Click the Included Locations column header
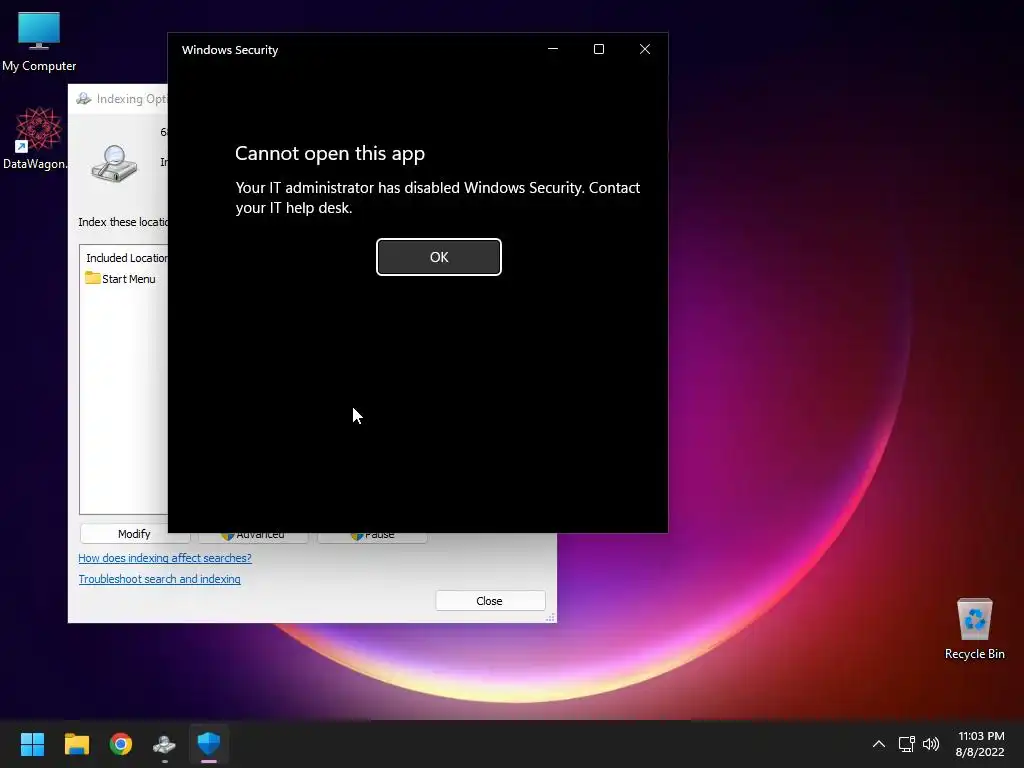 point(126,258)
